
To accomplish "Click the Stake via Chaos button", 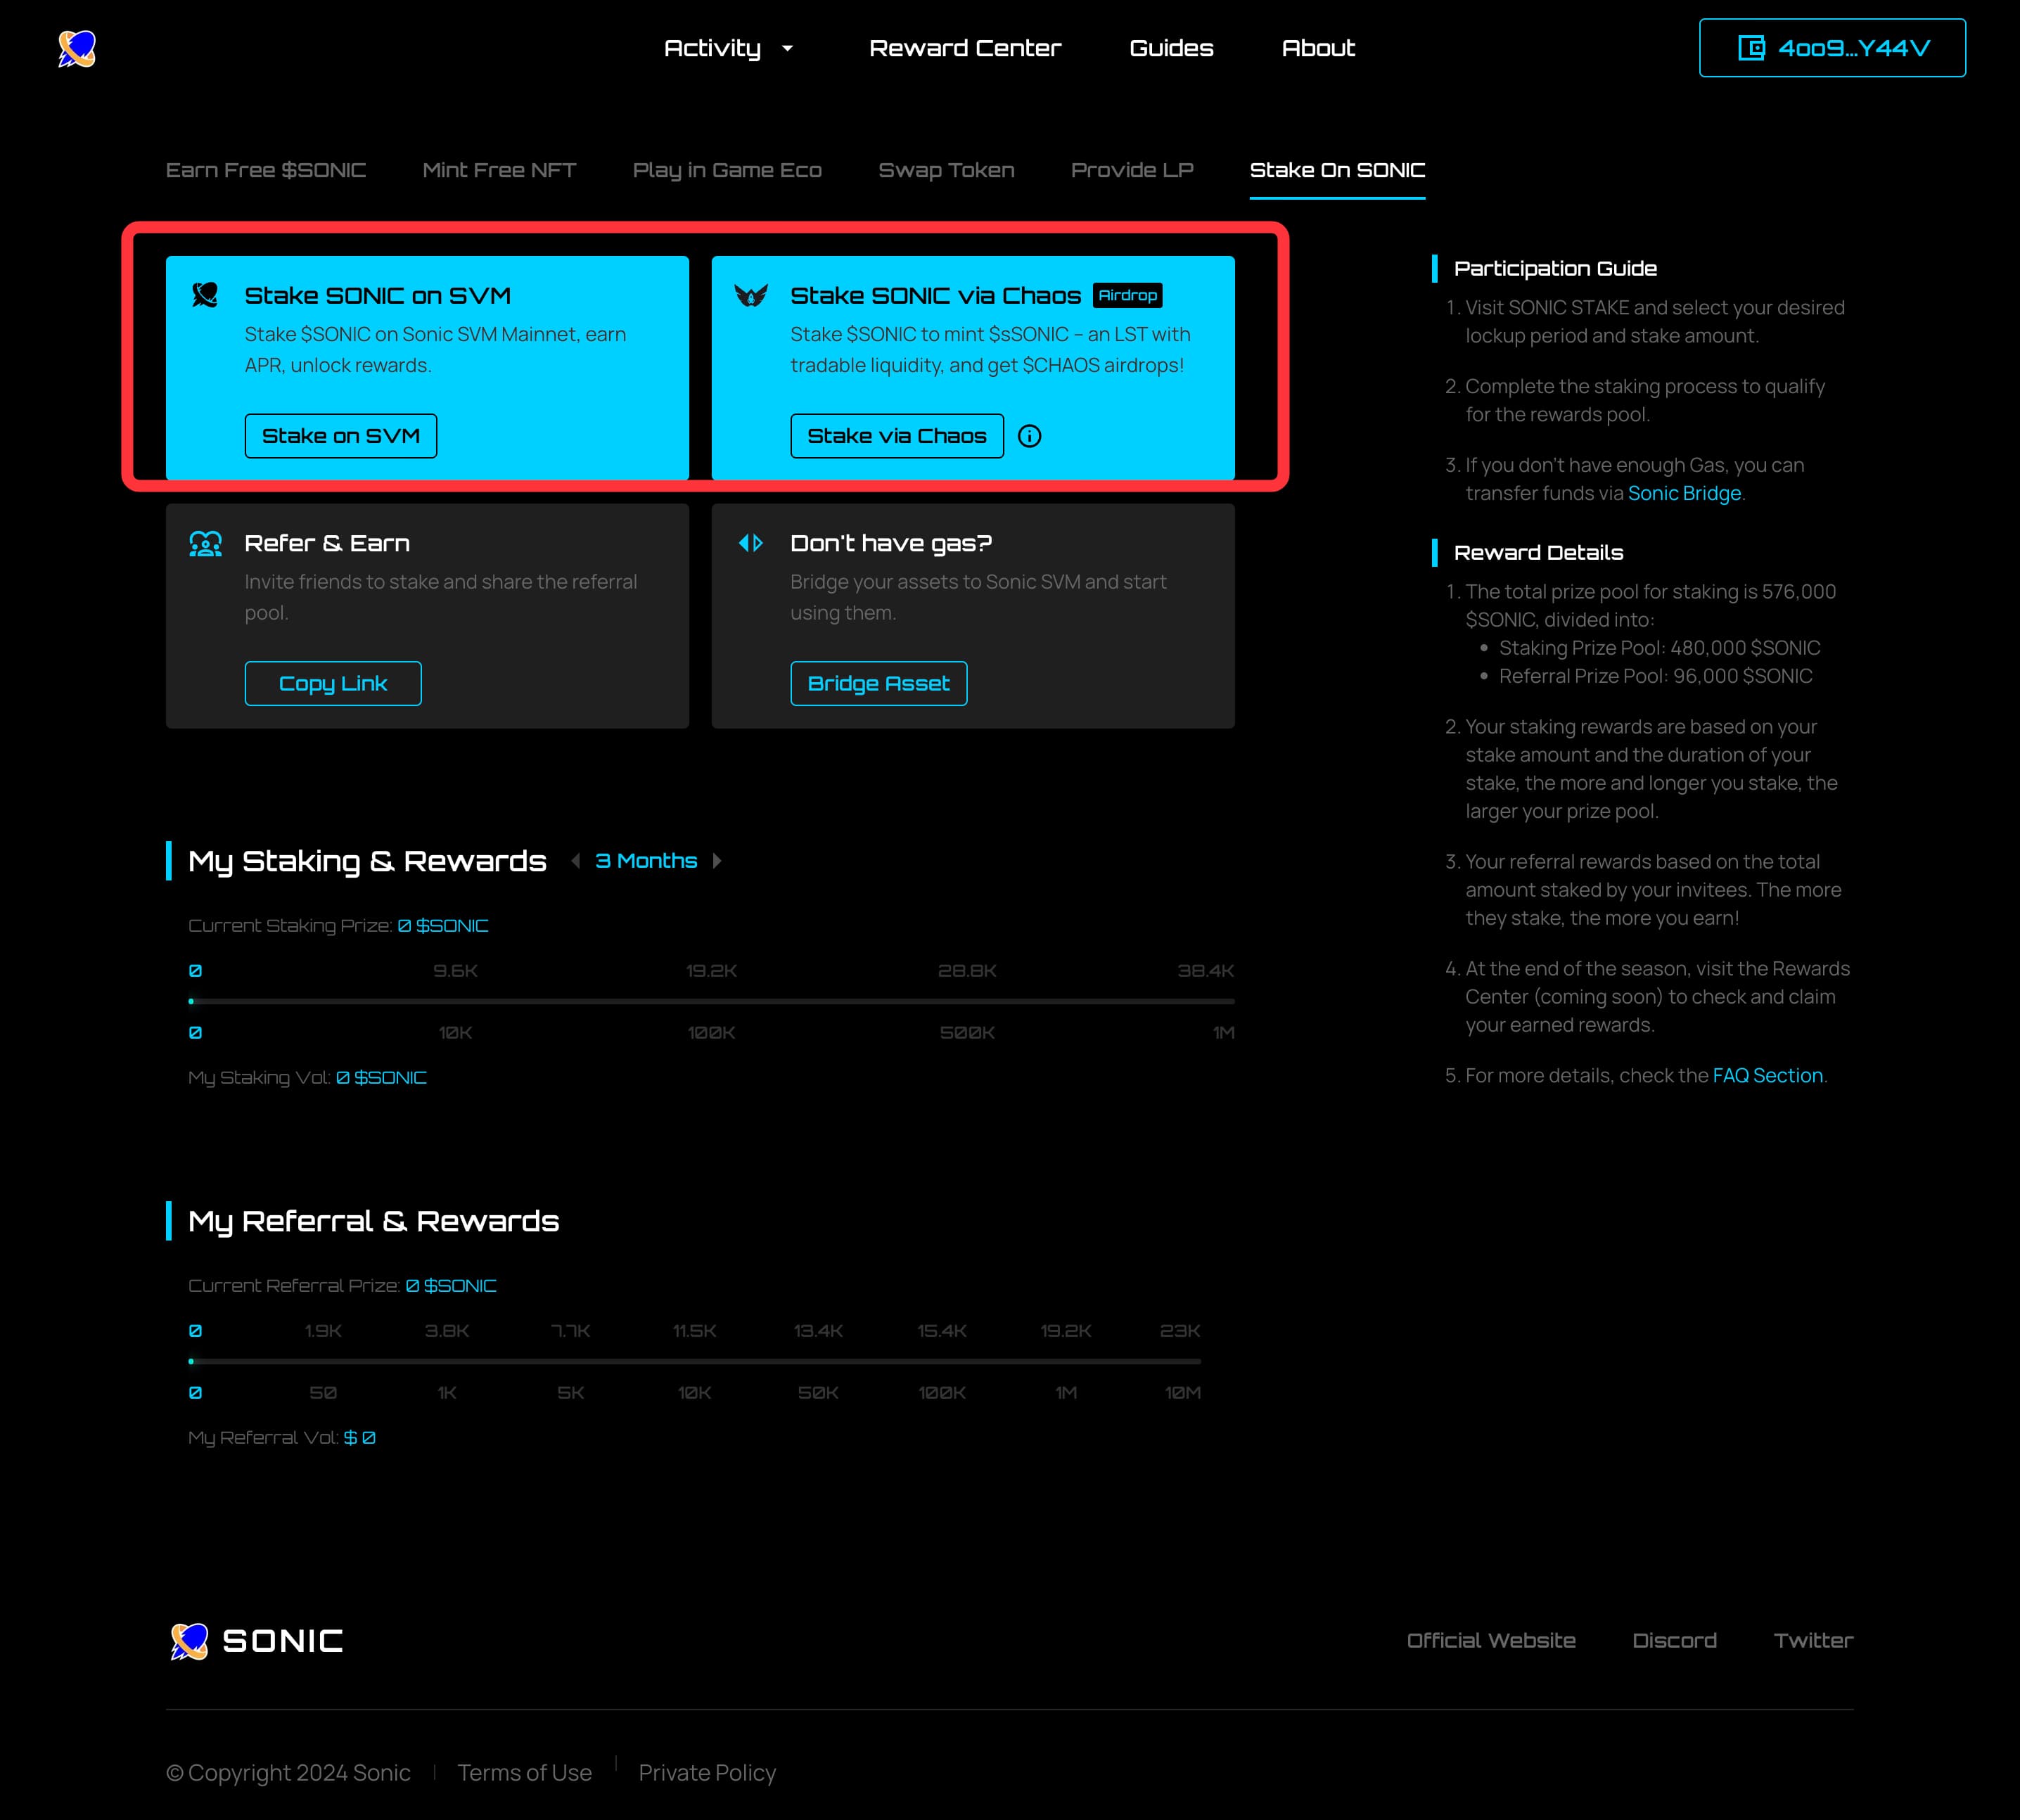I will 897,436.
